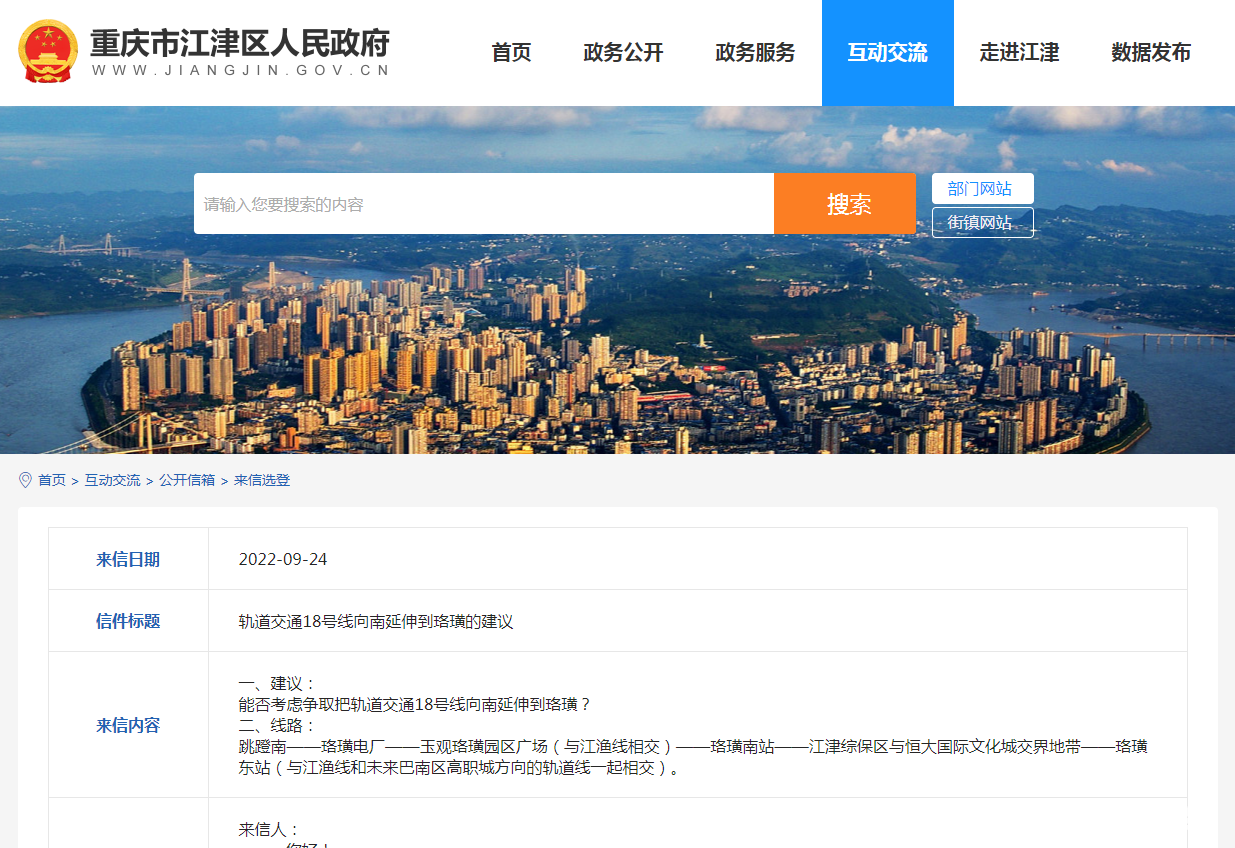Click the date 2022-09-24
The height and width of the screenshot is (848, 1235).
coord(283,559)
